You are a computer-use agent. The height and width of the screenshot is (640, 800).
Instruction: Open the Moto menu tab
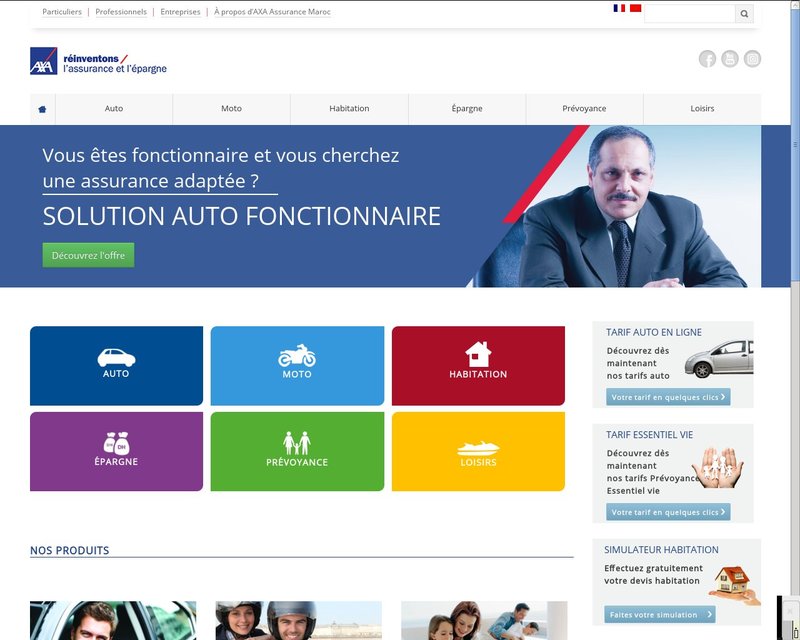[232, 109]
